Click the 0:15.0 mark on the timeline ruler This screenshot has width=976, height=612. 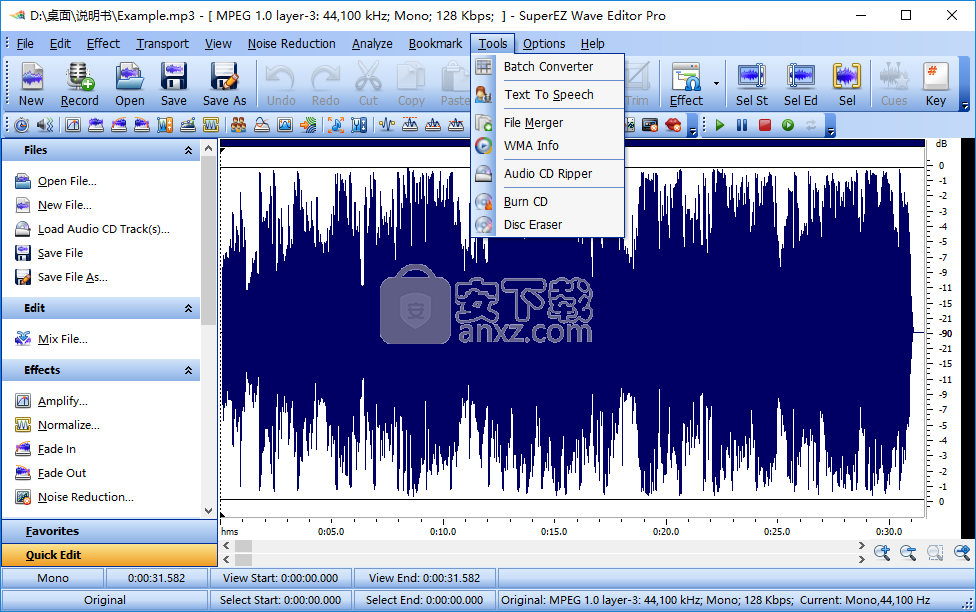[554, 532]
